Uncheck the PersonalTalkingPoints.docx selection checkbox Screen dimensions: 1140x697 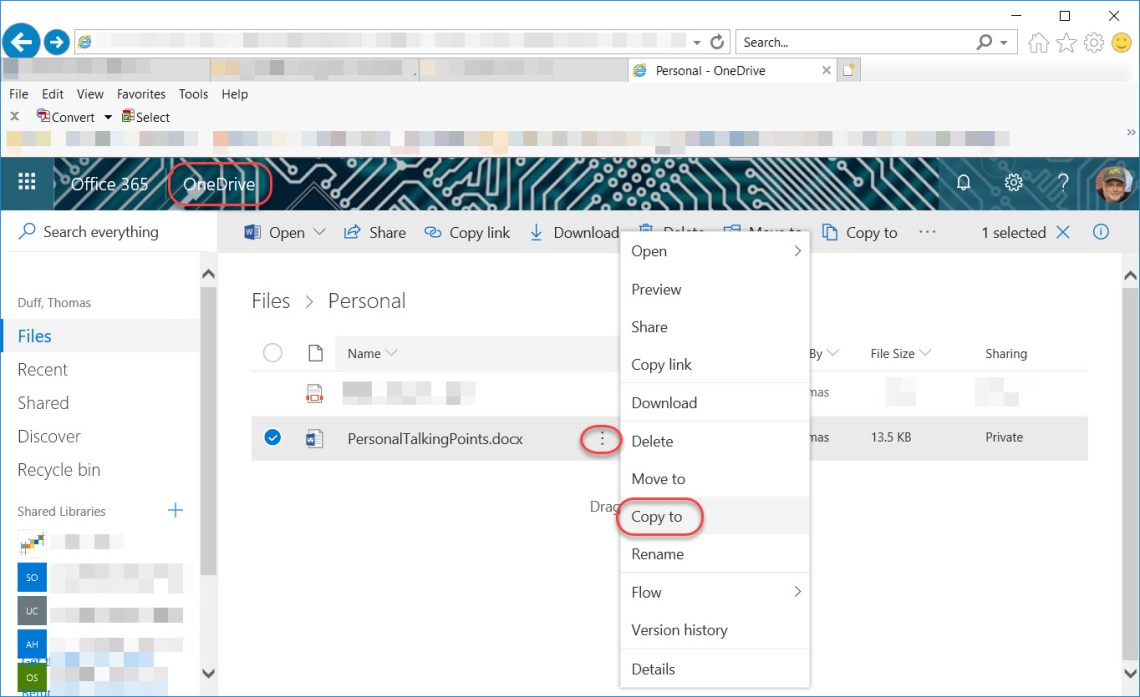[272, 438]
